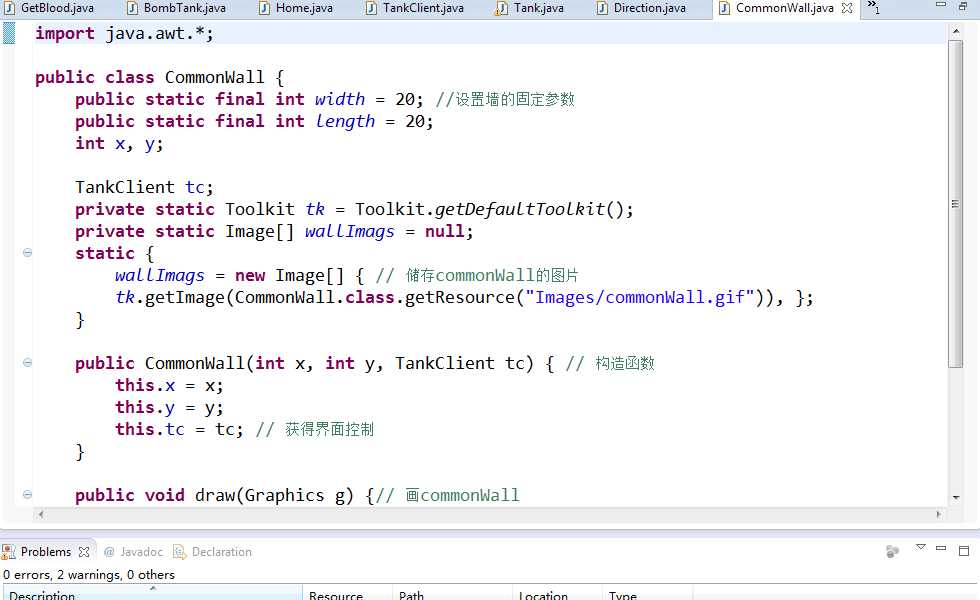Click the length field declaration

(254, 121)
